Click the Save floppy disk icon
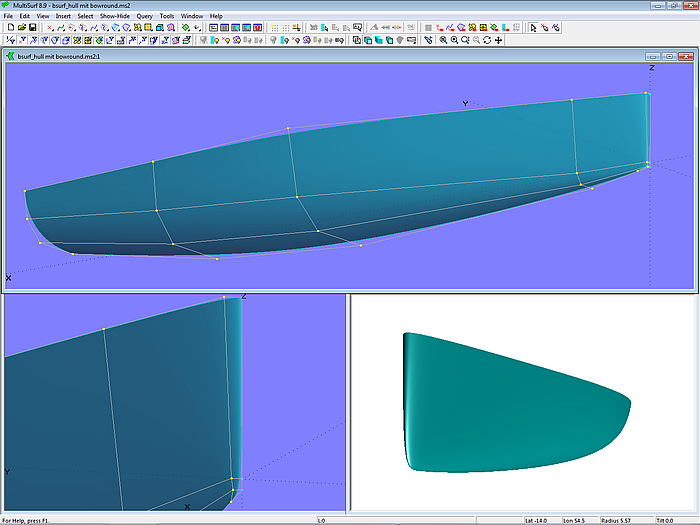Image resolution: width=700 pixels, height=525 pixels. click(x=32, y=28)
